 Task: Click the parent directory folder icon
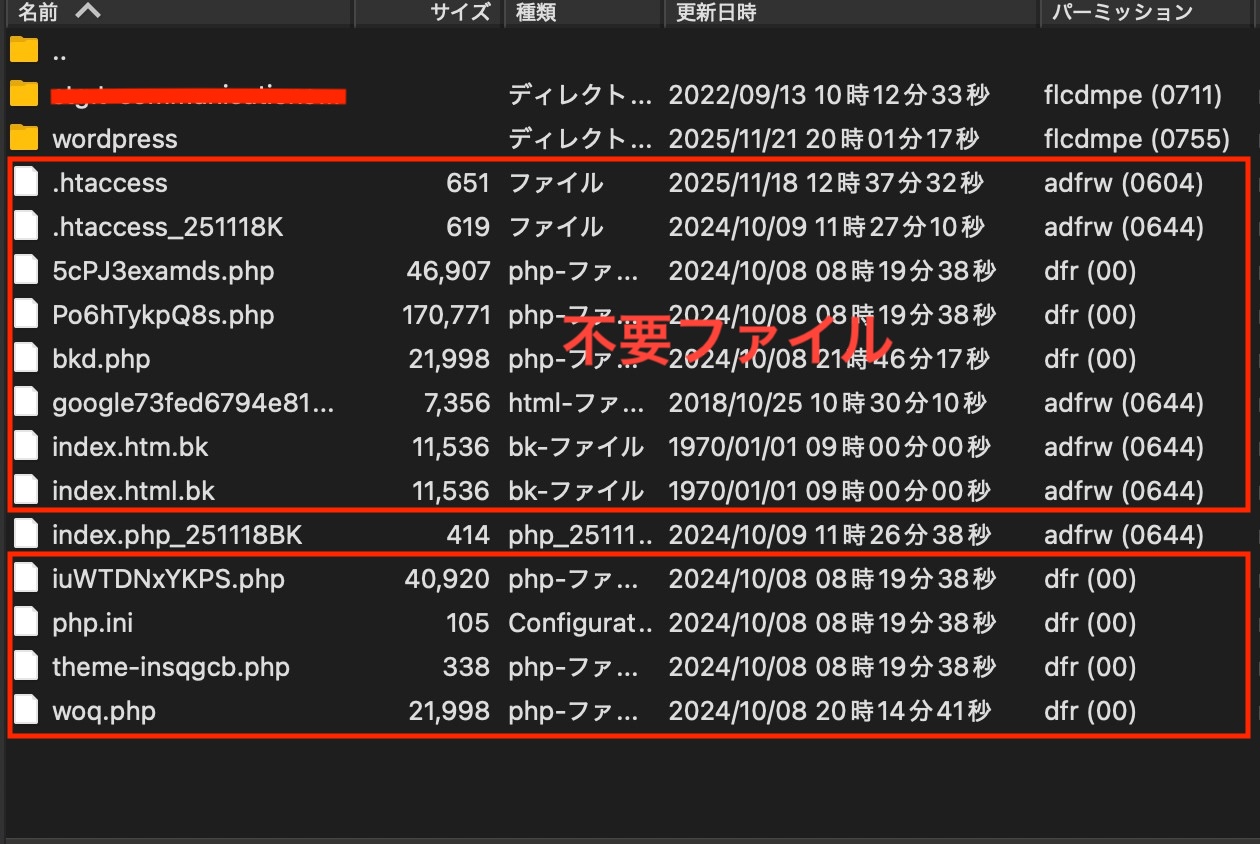click(24, 50)
